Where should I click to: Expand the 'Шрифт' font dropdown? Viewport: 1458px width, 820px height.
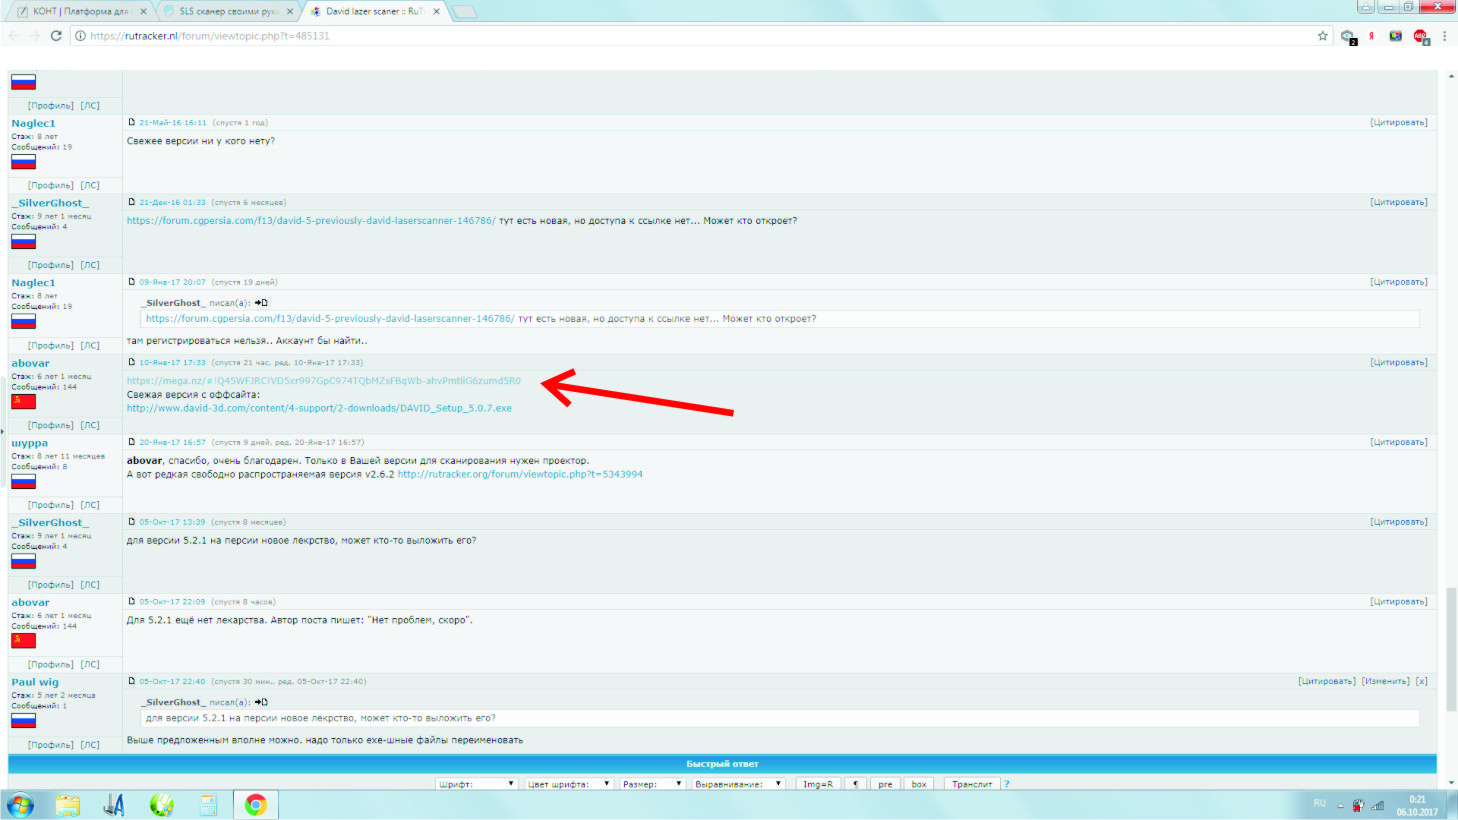click(477, 784)
